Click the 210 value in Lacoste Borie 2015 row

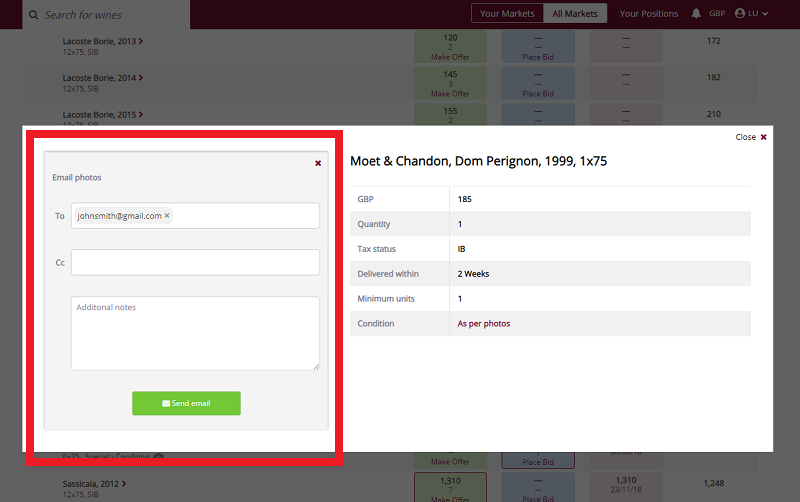point(713,114)
